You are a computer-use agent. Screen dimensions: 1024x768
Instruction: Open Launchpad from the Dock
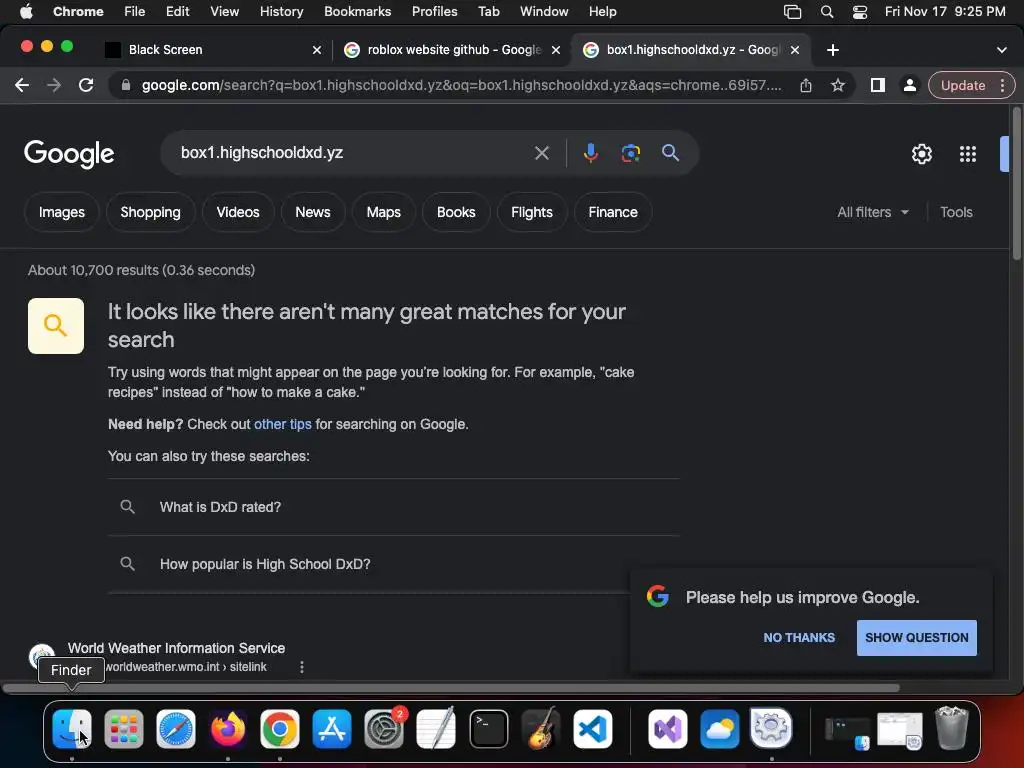point(123,729)
